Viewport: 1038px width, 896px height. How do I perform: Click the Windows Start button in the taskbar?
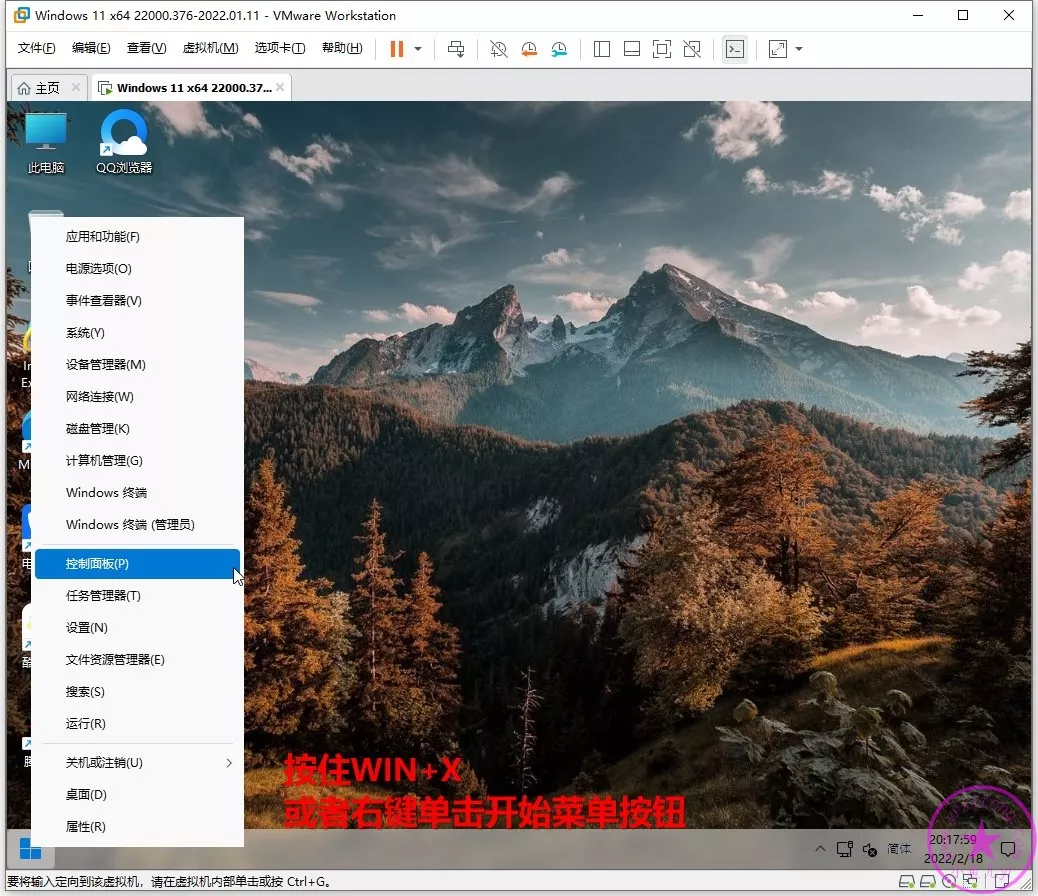pyautogui.click(x=30, y=851)
